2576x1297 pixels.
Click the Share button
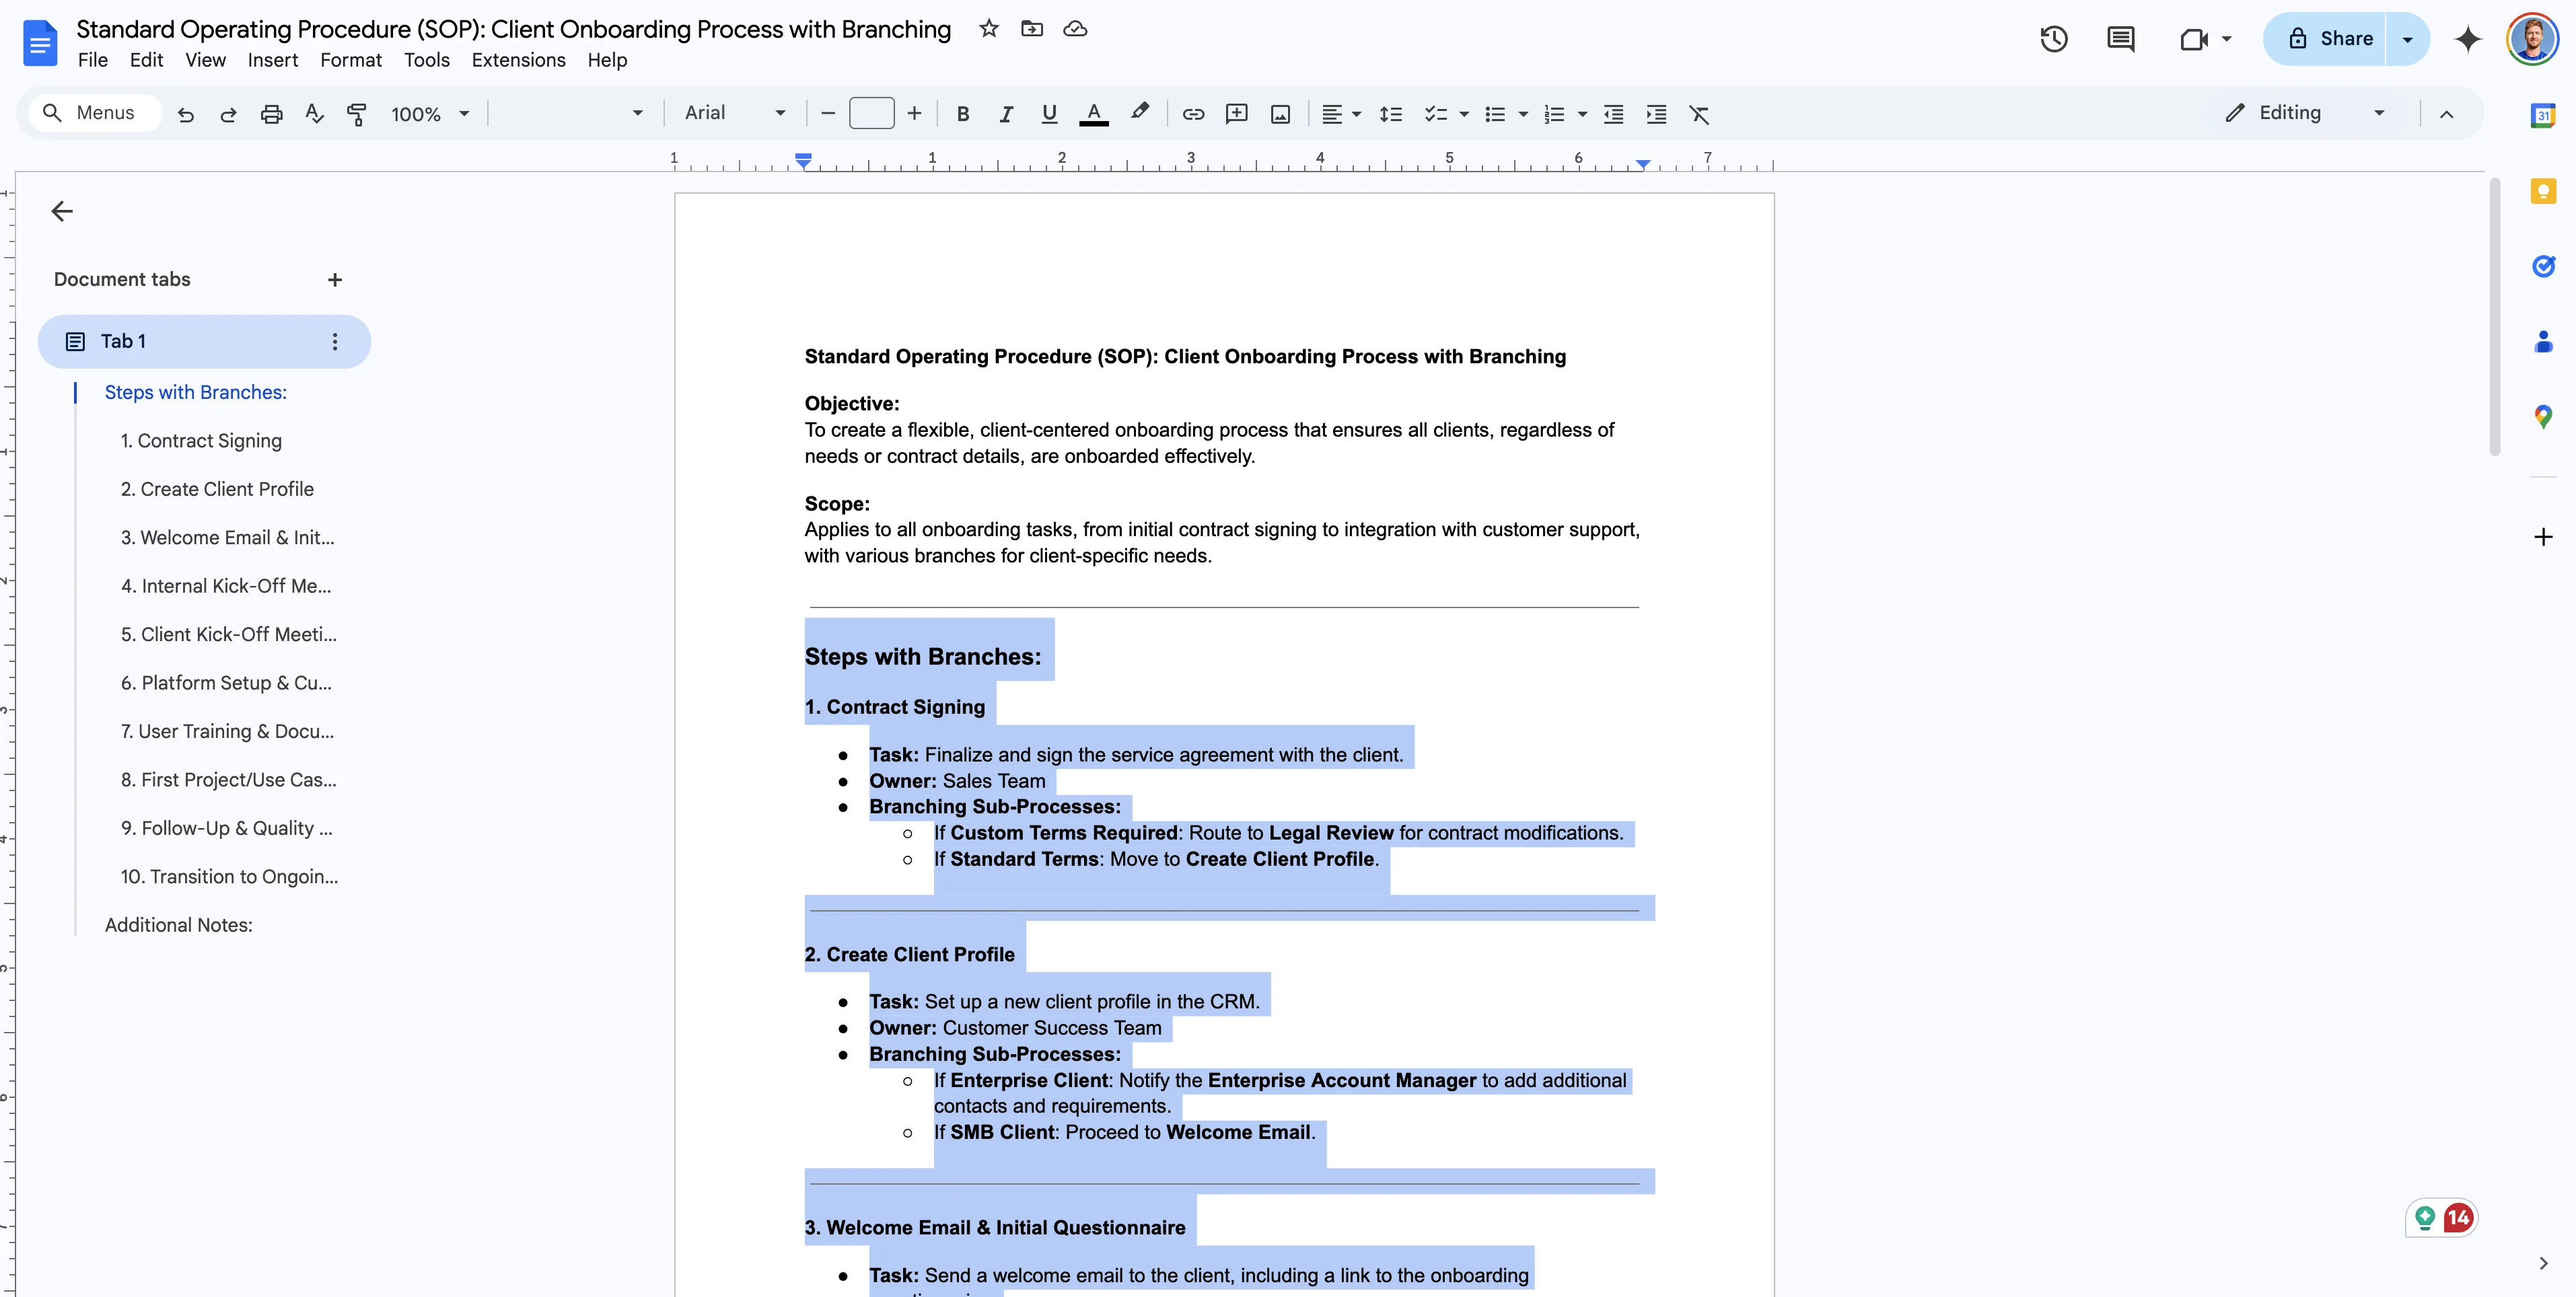click(x=2330, y=39)
